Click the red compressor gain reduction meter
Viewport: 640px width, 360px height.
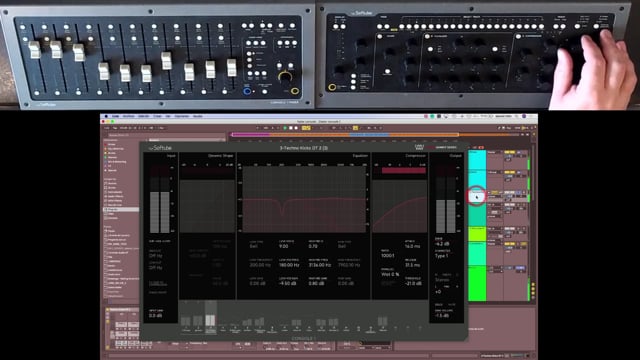click(x=403, y=171)
